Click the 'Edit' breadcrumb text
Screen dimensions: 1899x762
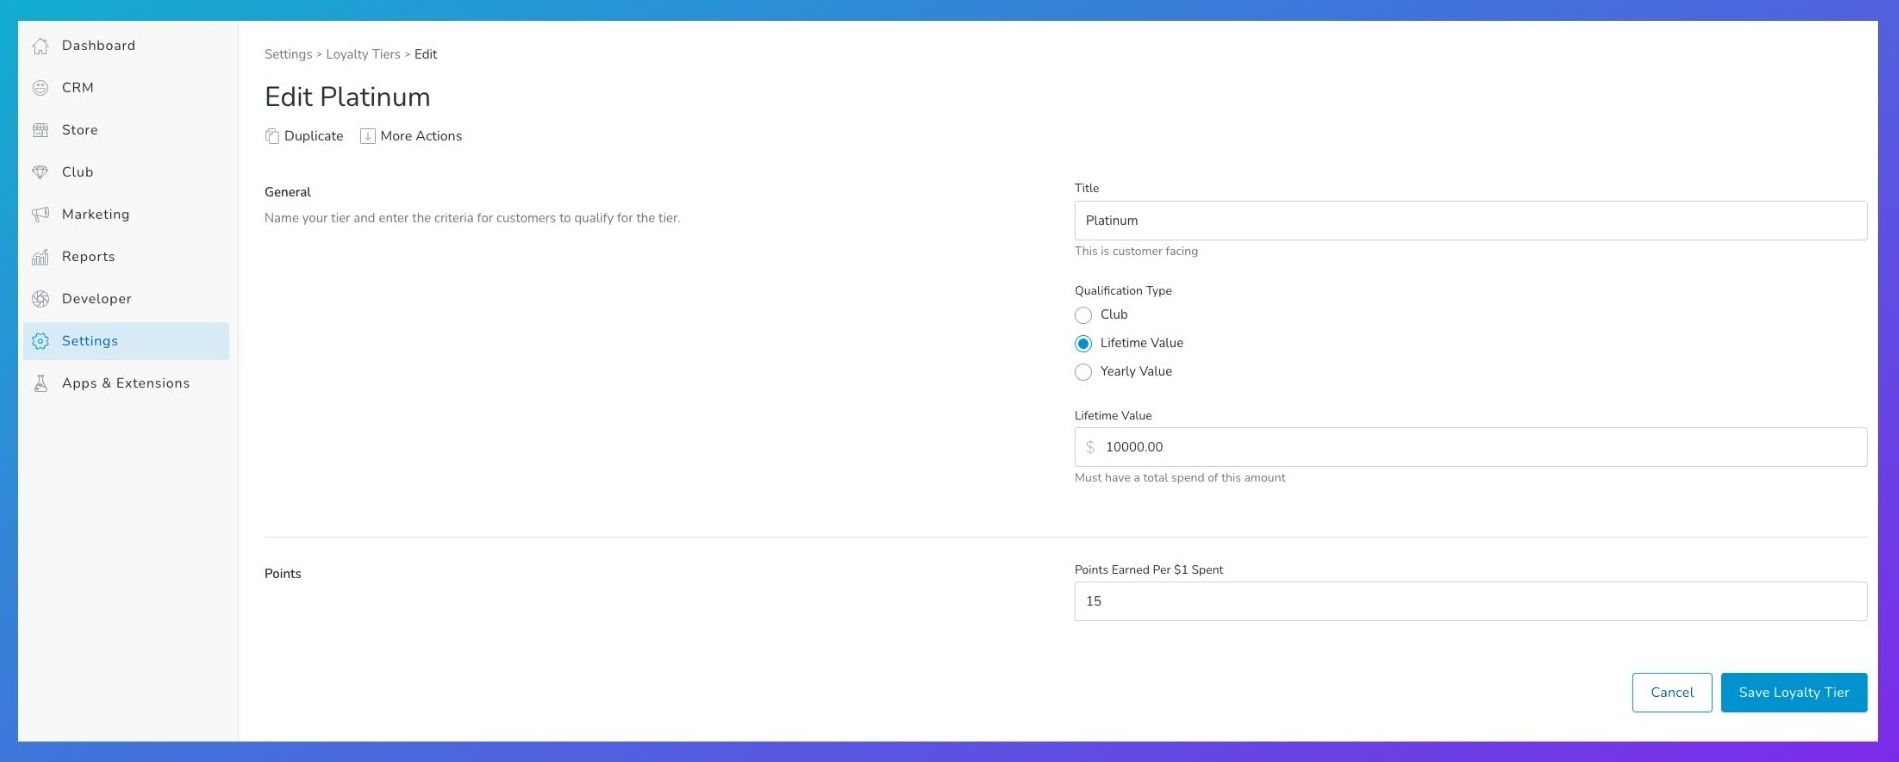pos(426,54)
